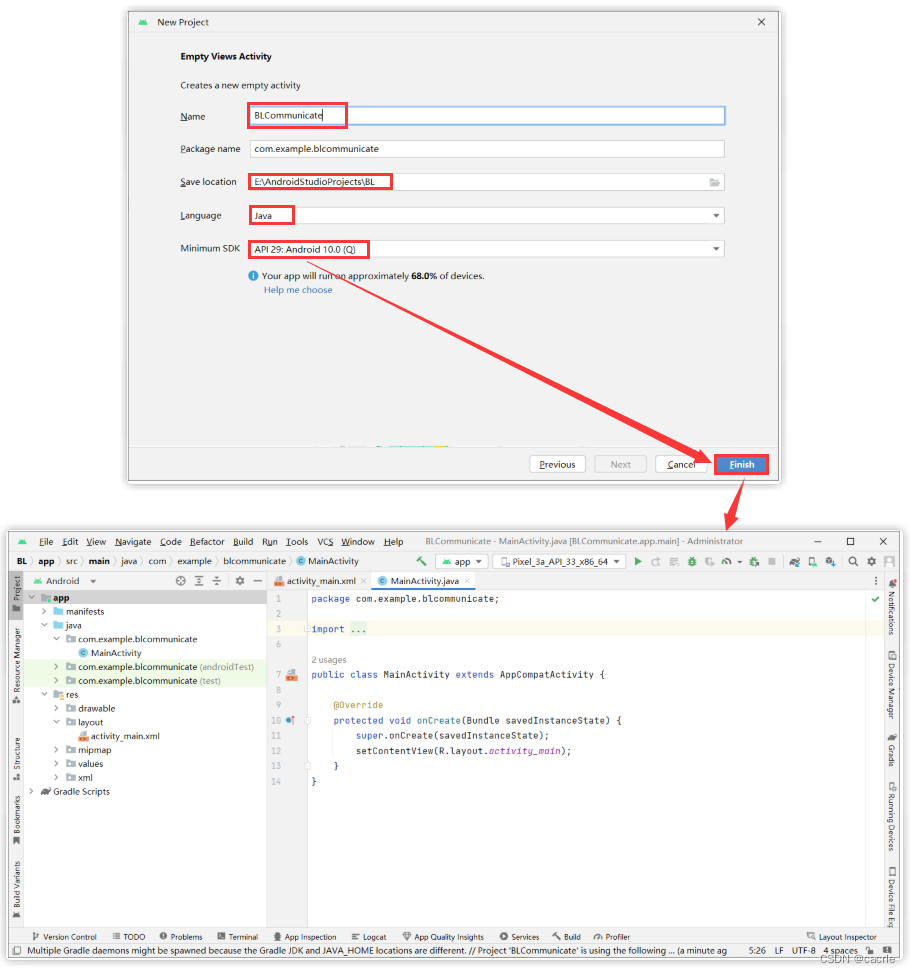The height and width of the screenshot is (973, 910).
Task: Open Project panel options gear
Action: pos(240,581)
